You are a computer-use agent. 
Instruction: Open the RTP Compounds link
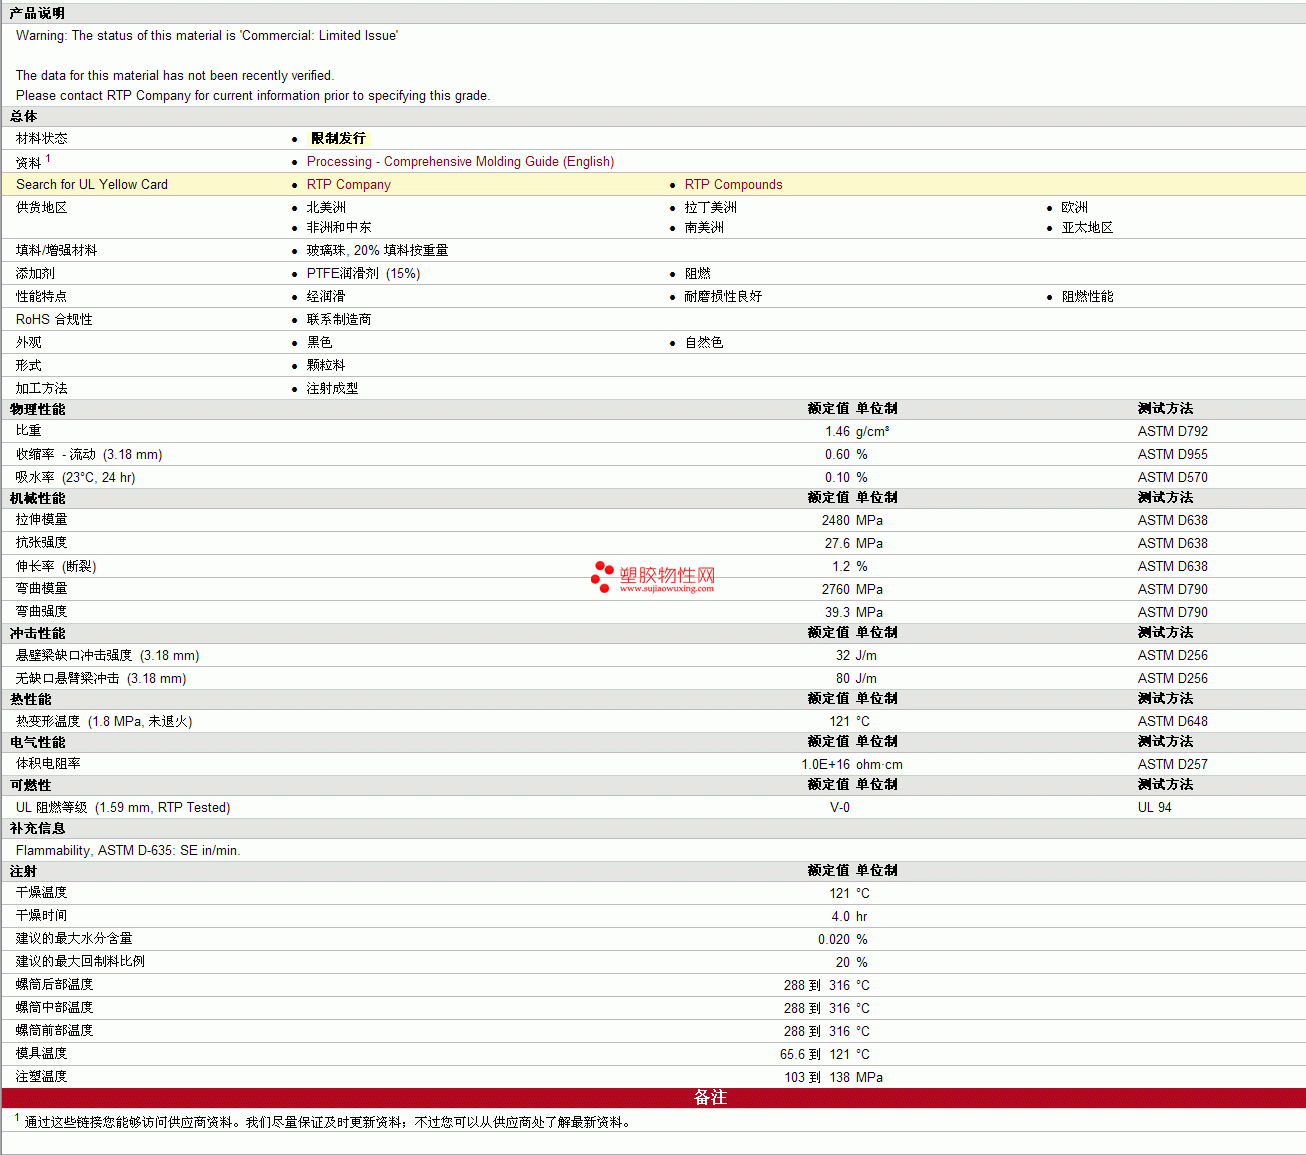tap(733, 184)
